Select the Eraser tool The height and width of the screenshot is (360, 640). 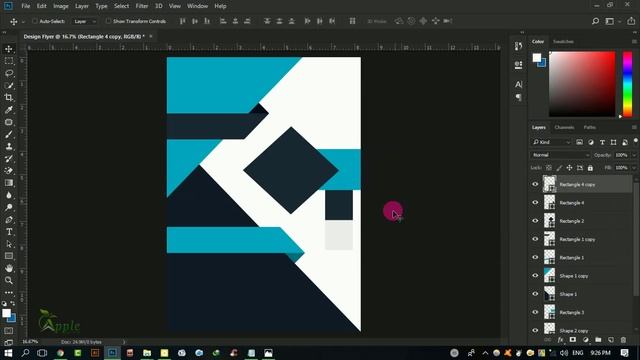9,171
